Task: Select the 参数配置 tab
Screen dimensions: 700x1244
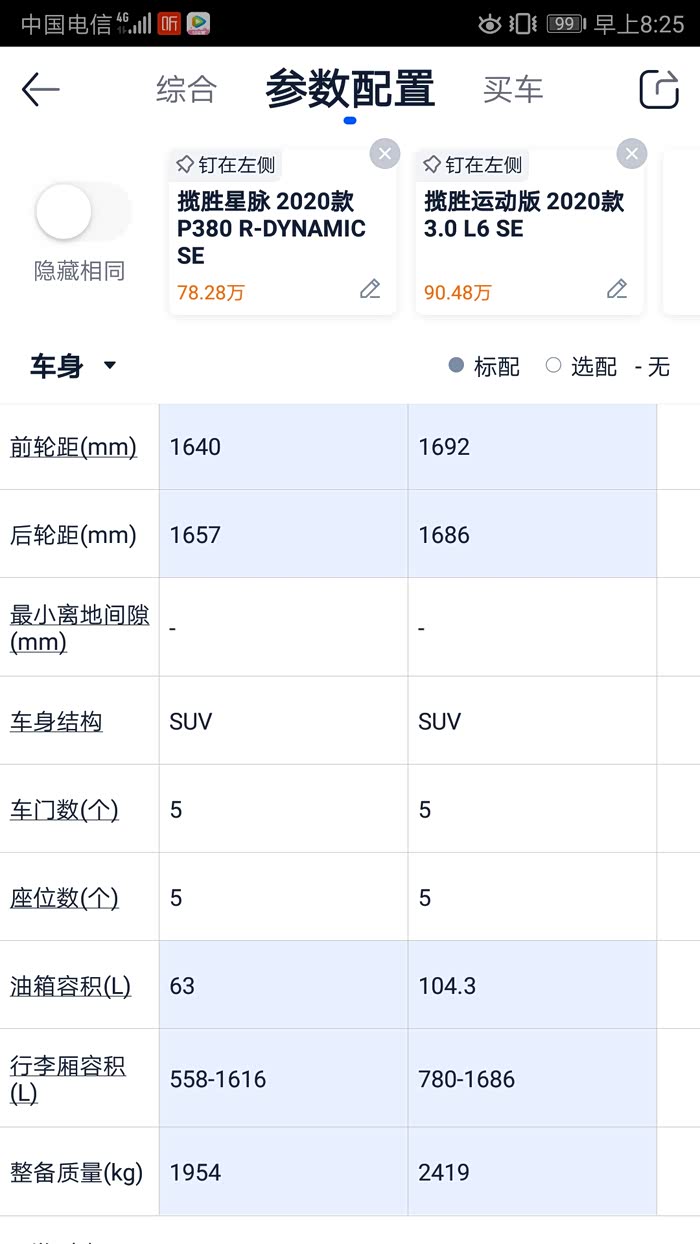Action: pos(350,90)
